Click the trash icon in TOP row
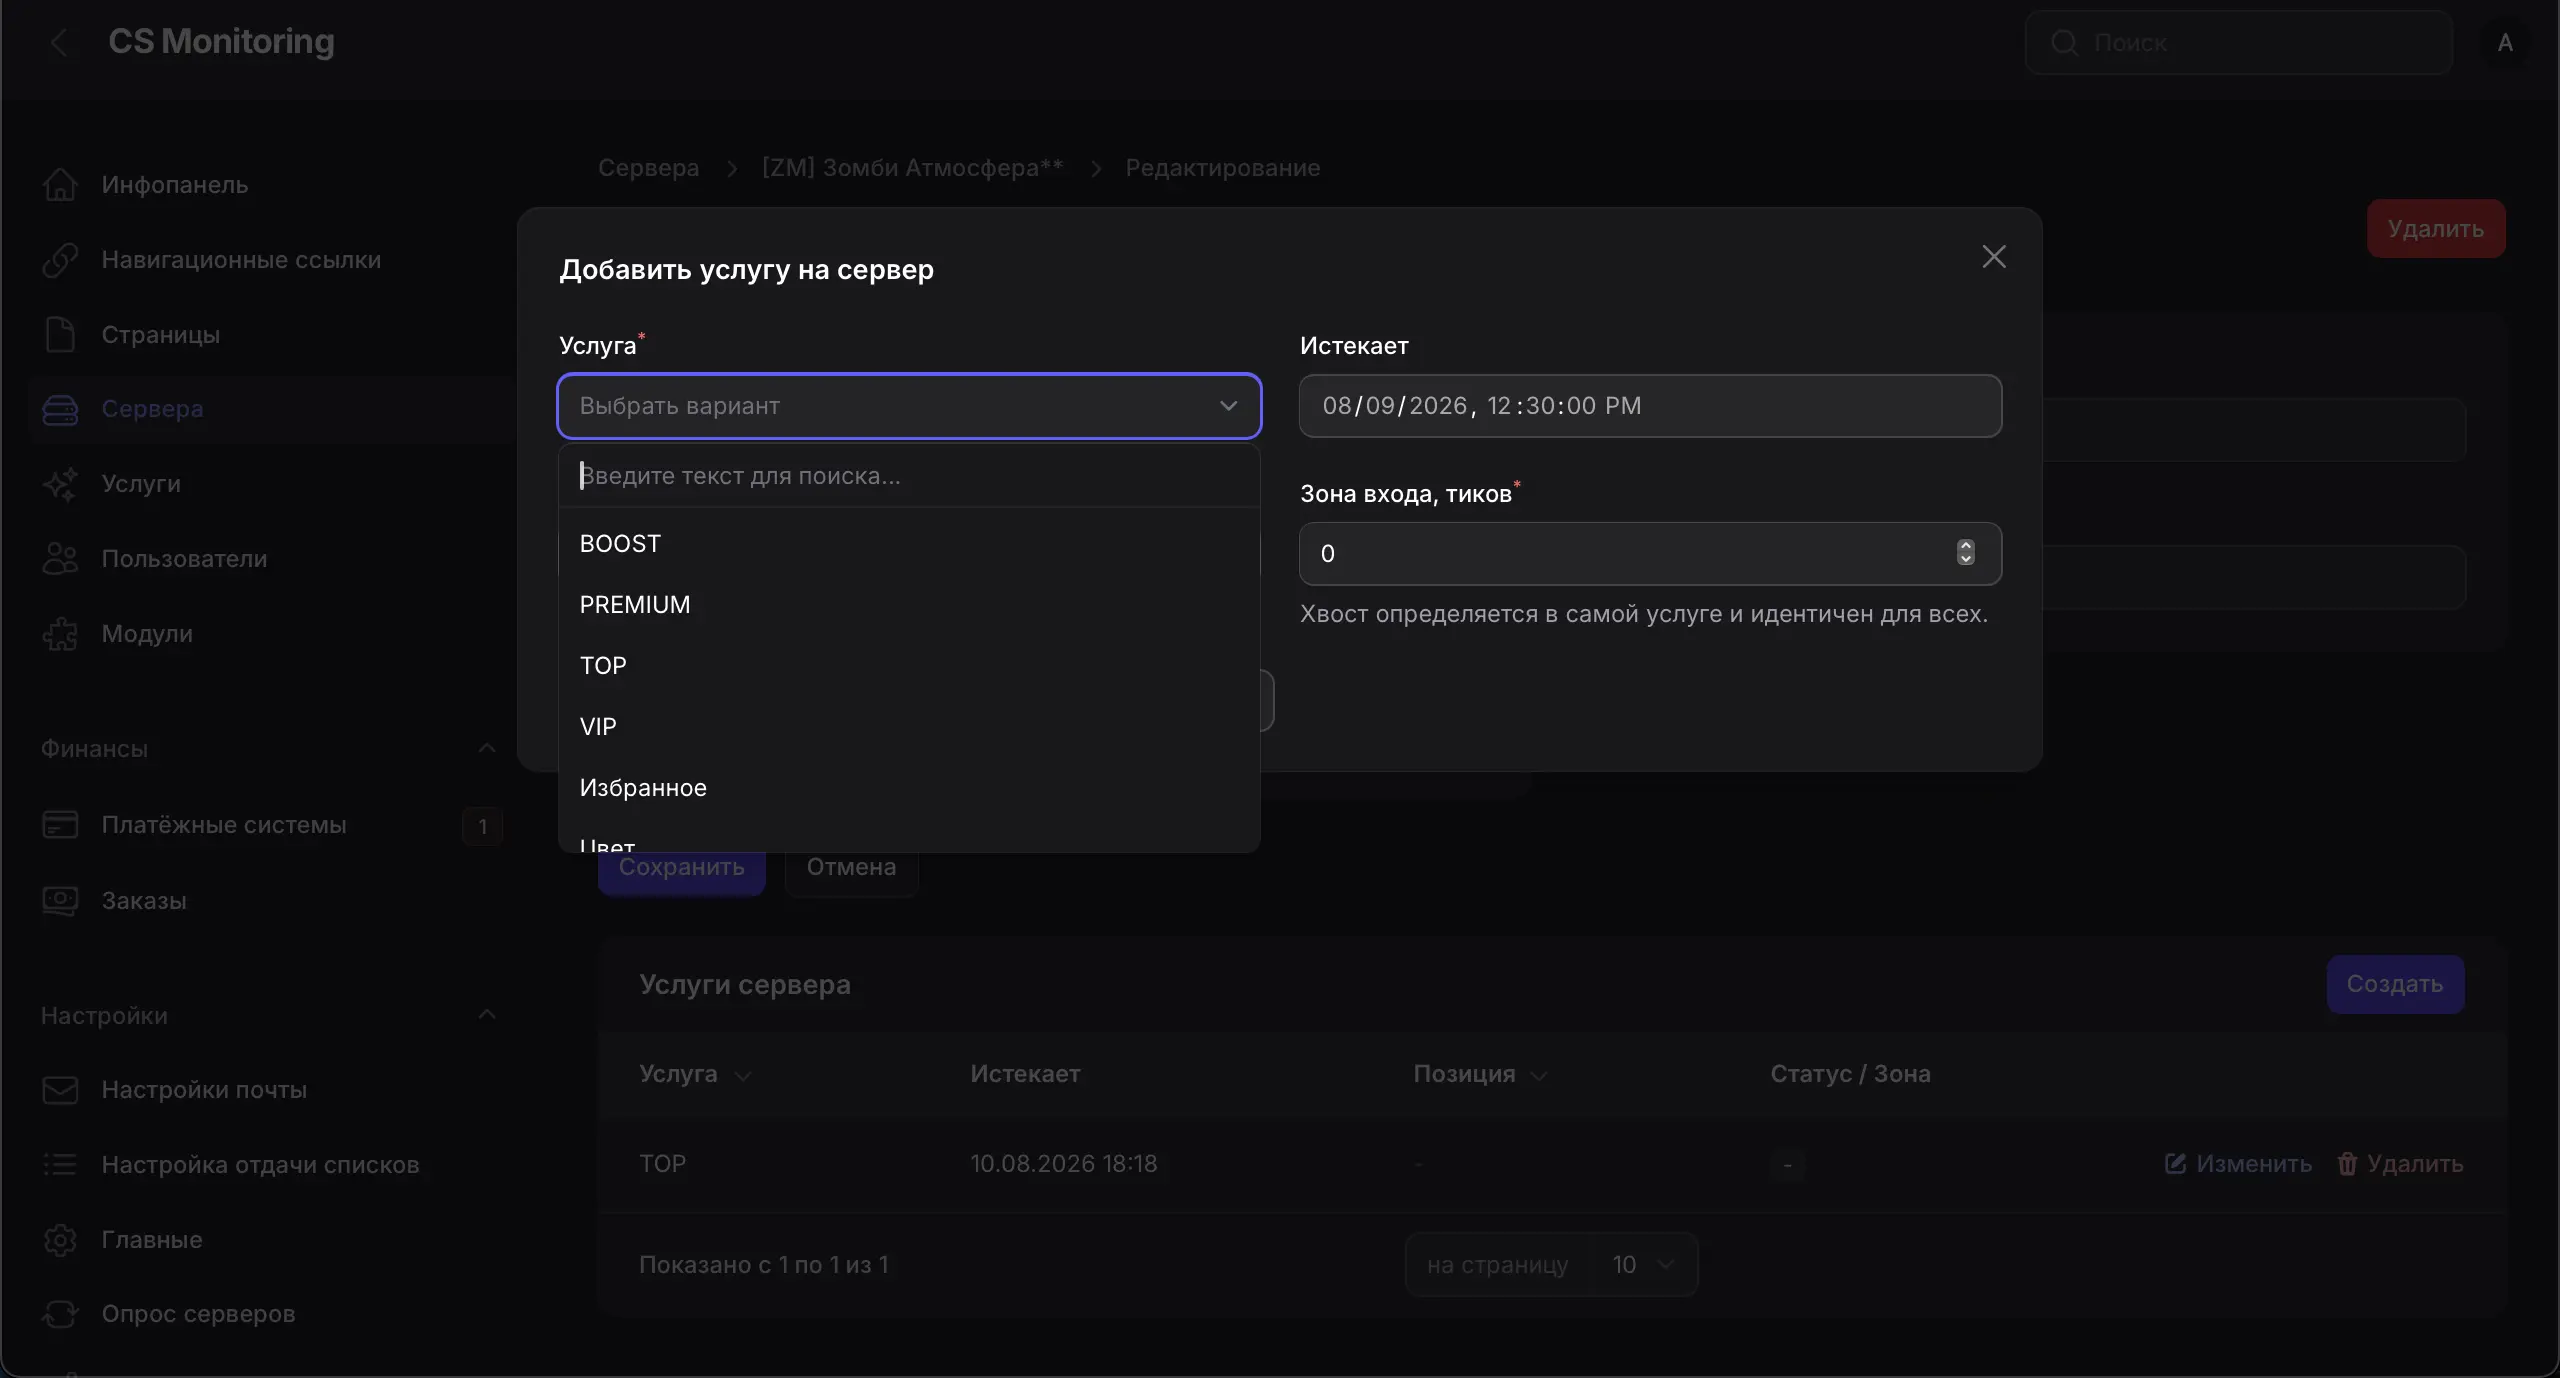2560x1378 pixels. click(x=2346, y=1163)
